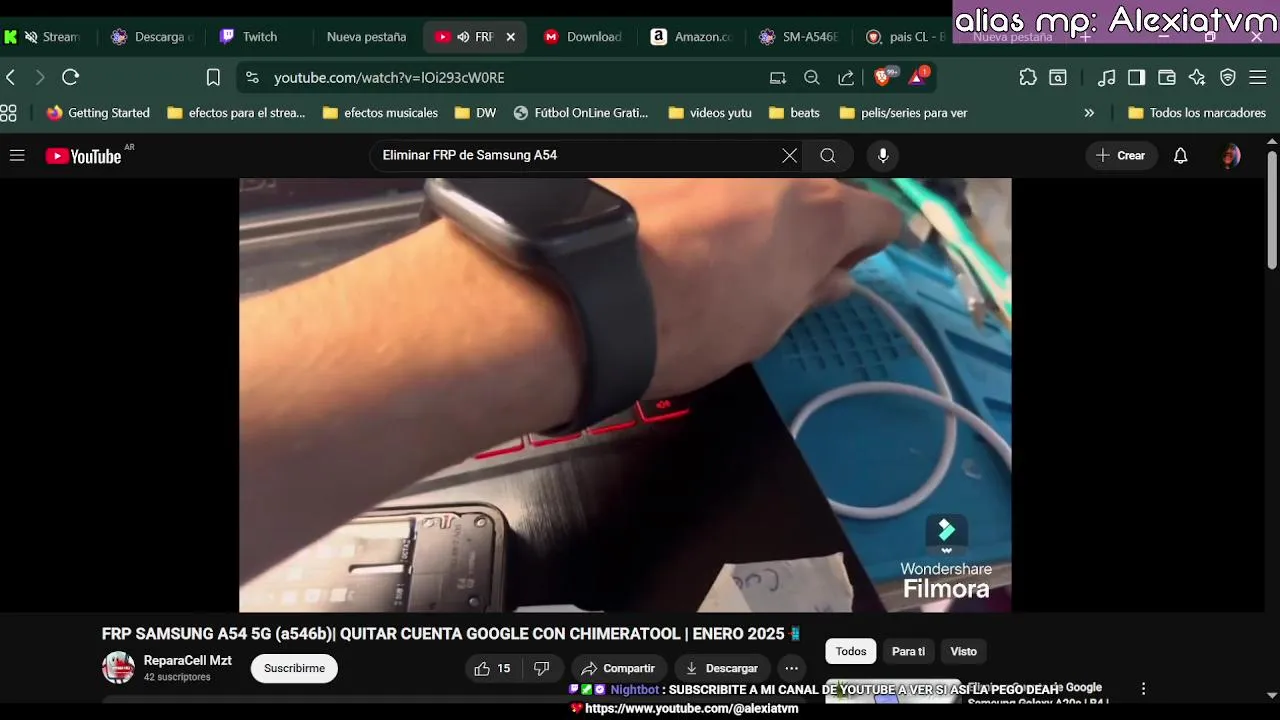Open the browser hamburger main menu
Viewport: 1280px width, 720px height.
tap(1259, 77)
